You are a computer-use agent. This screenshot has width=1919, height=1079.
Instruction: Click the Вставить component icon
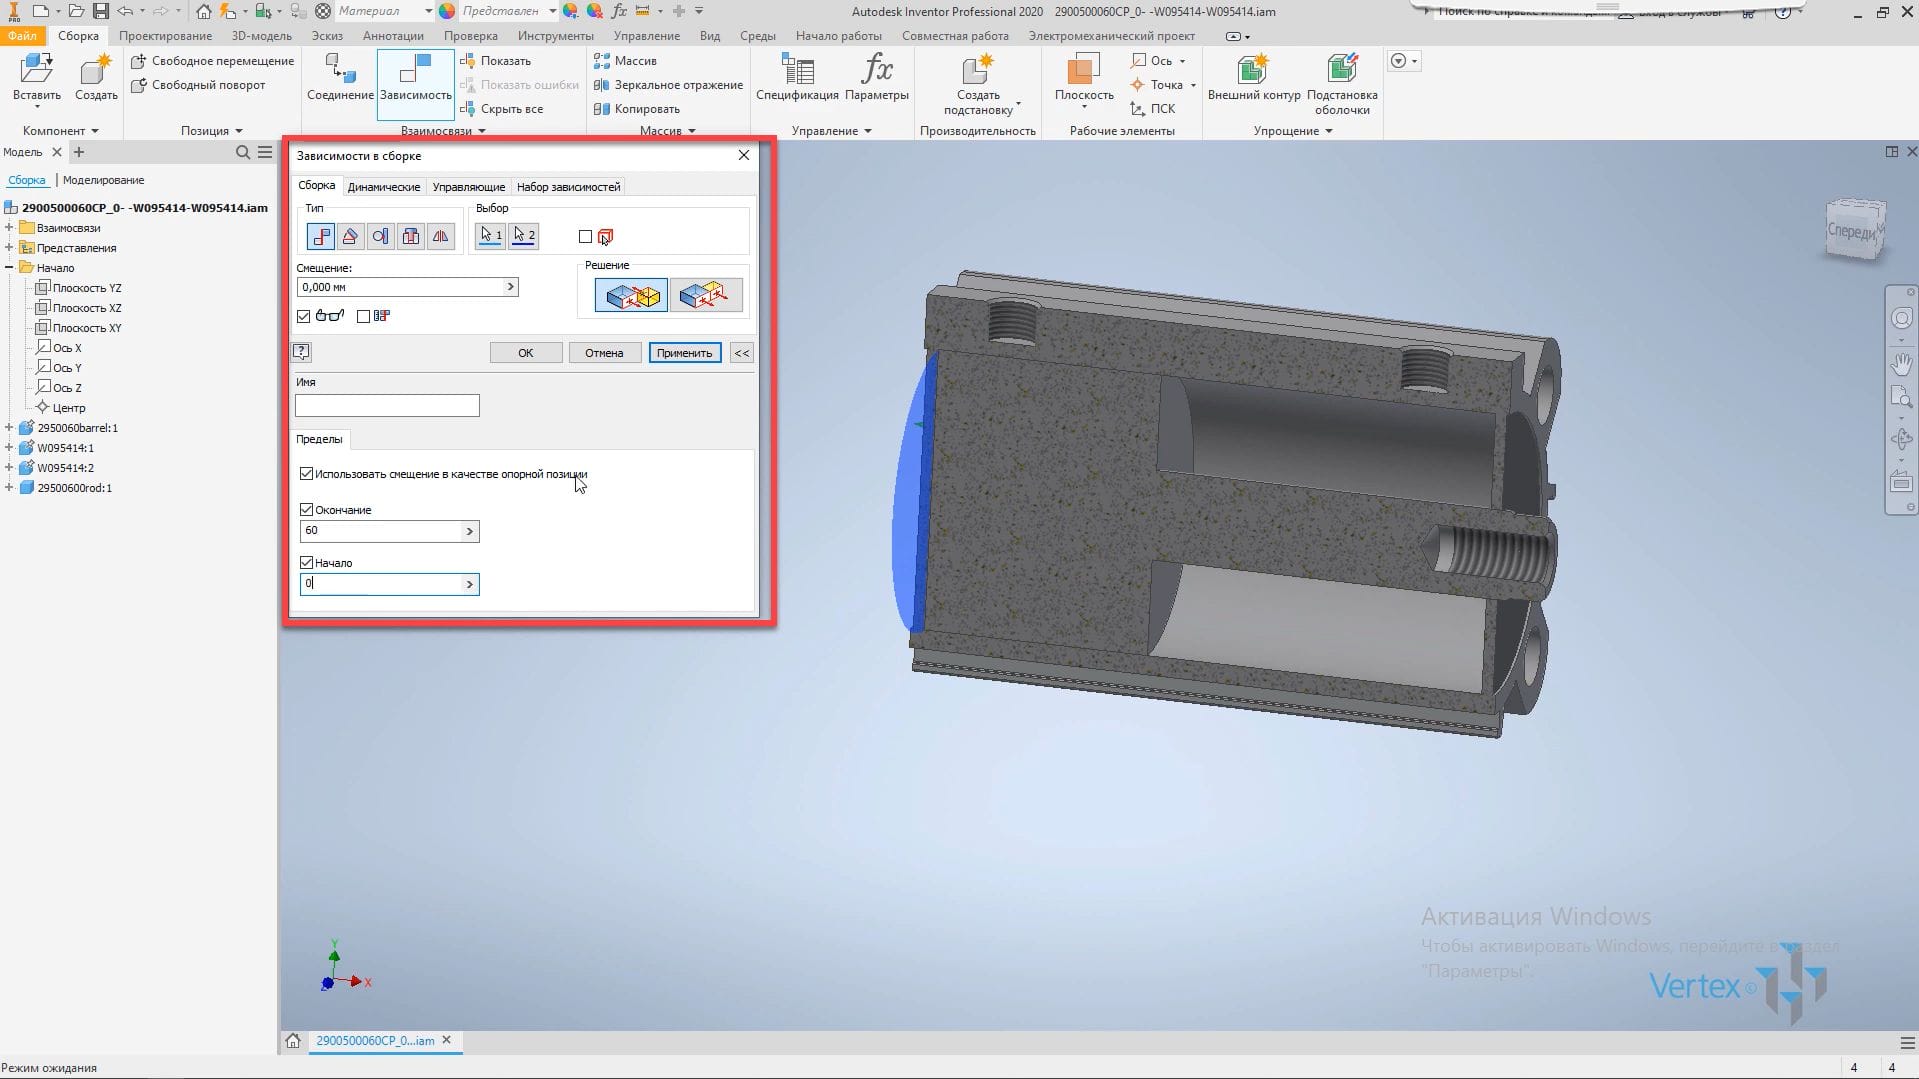(37, 78)
